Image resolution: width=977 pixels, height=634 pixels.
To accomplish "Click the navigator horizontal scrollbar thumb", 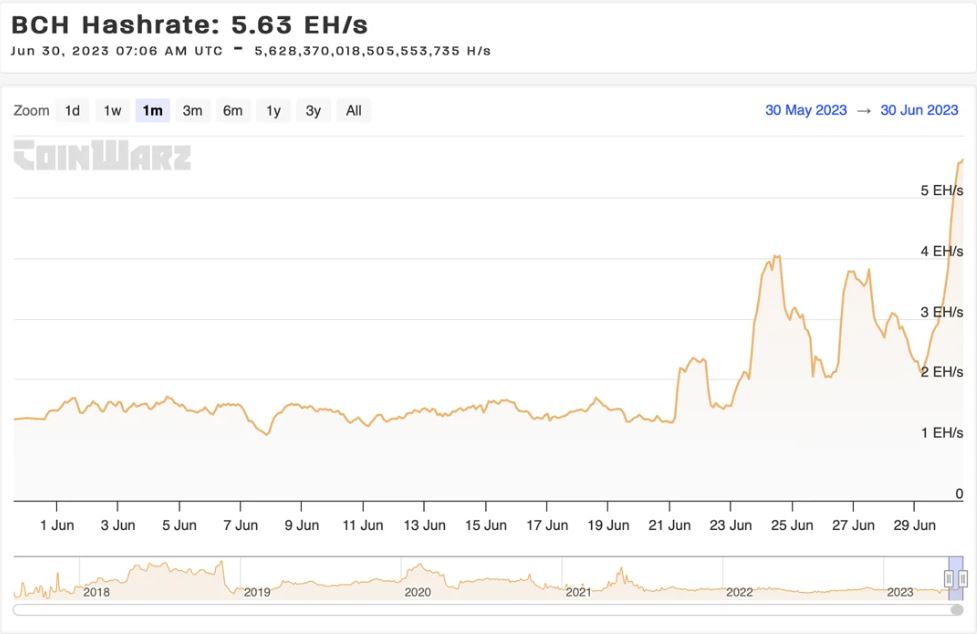I will tap(957, 610).
